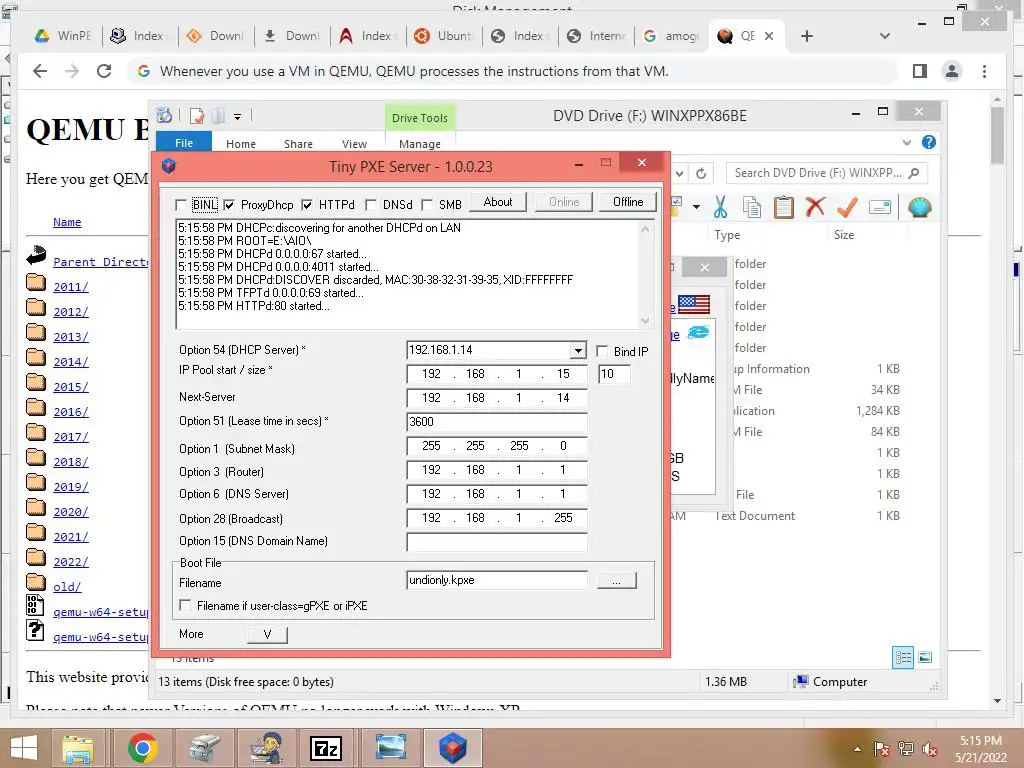Image resolution: width=1024 pixels, height=768 pixels.
Task: Open the quick access toolbar customize arrow
Action: 238,117
